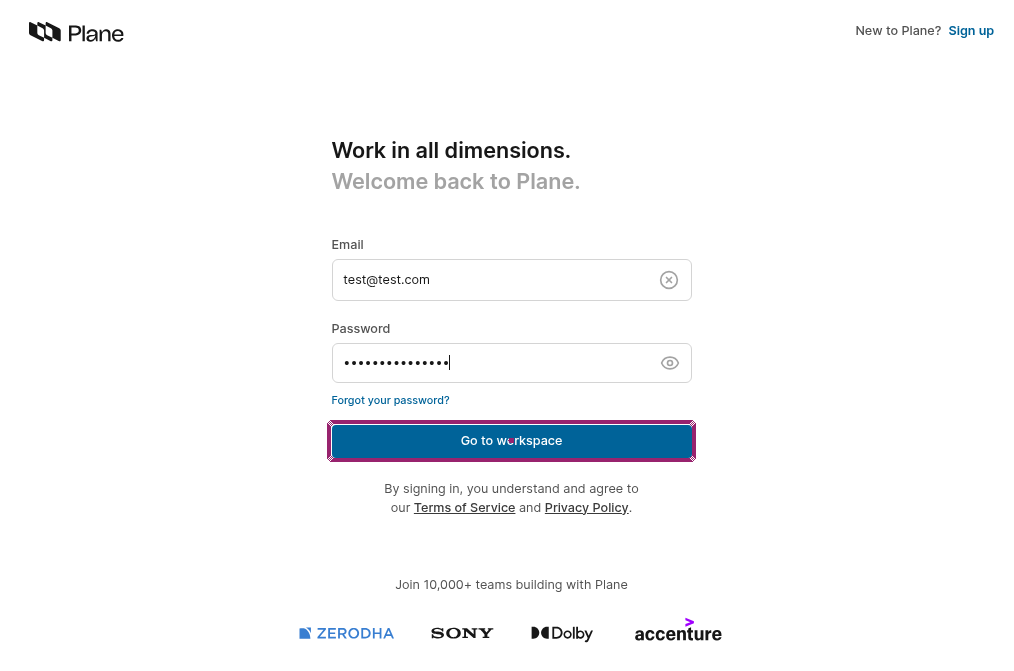Click the "Join 10,000+ teams" caption
This screenshot has width=1014, height=671.
(x=511, y=585)
